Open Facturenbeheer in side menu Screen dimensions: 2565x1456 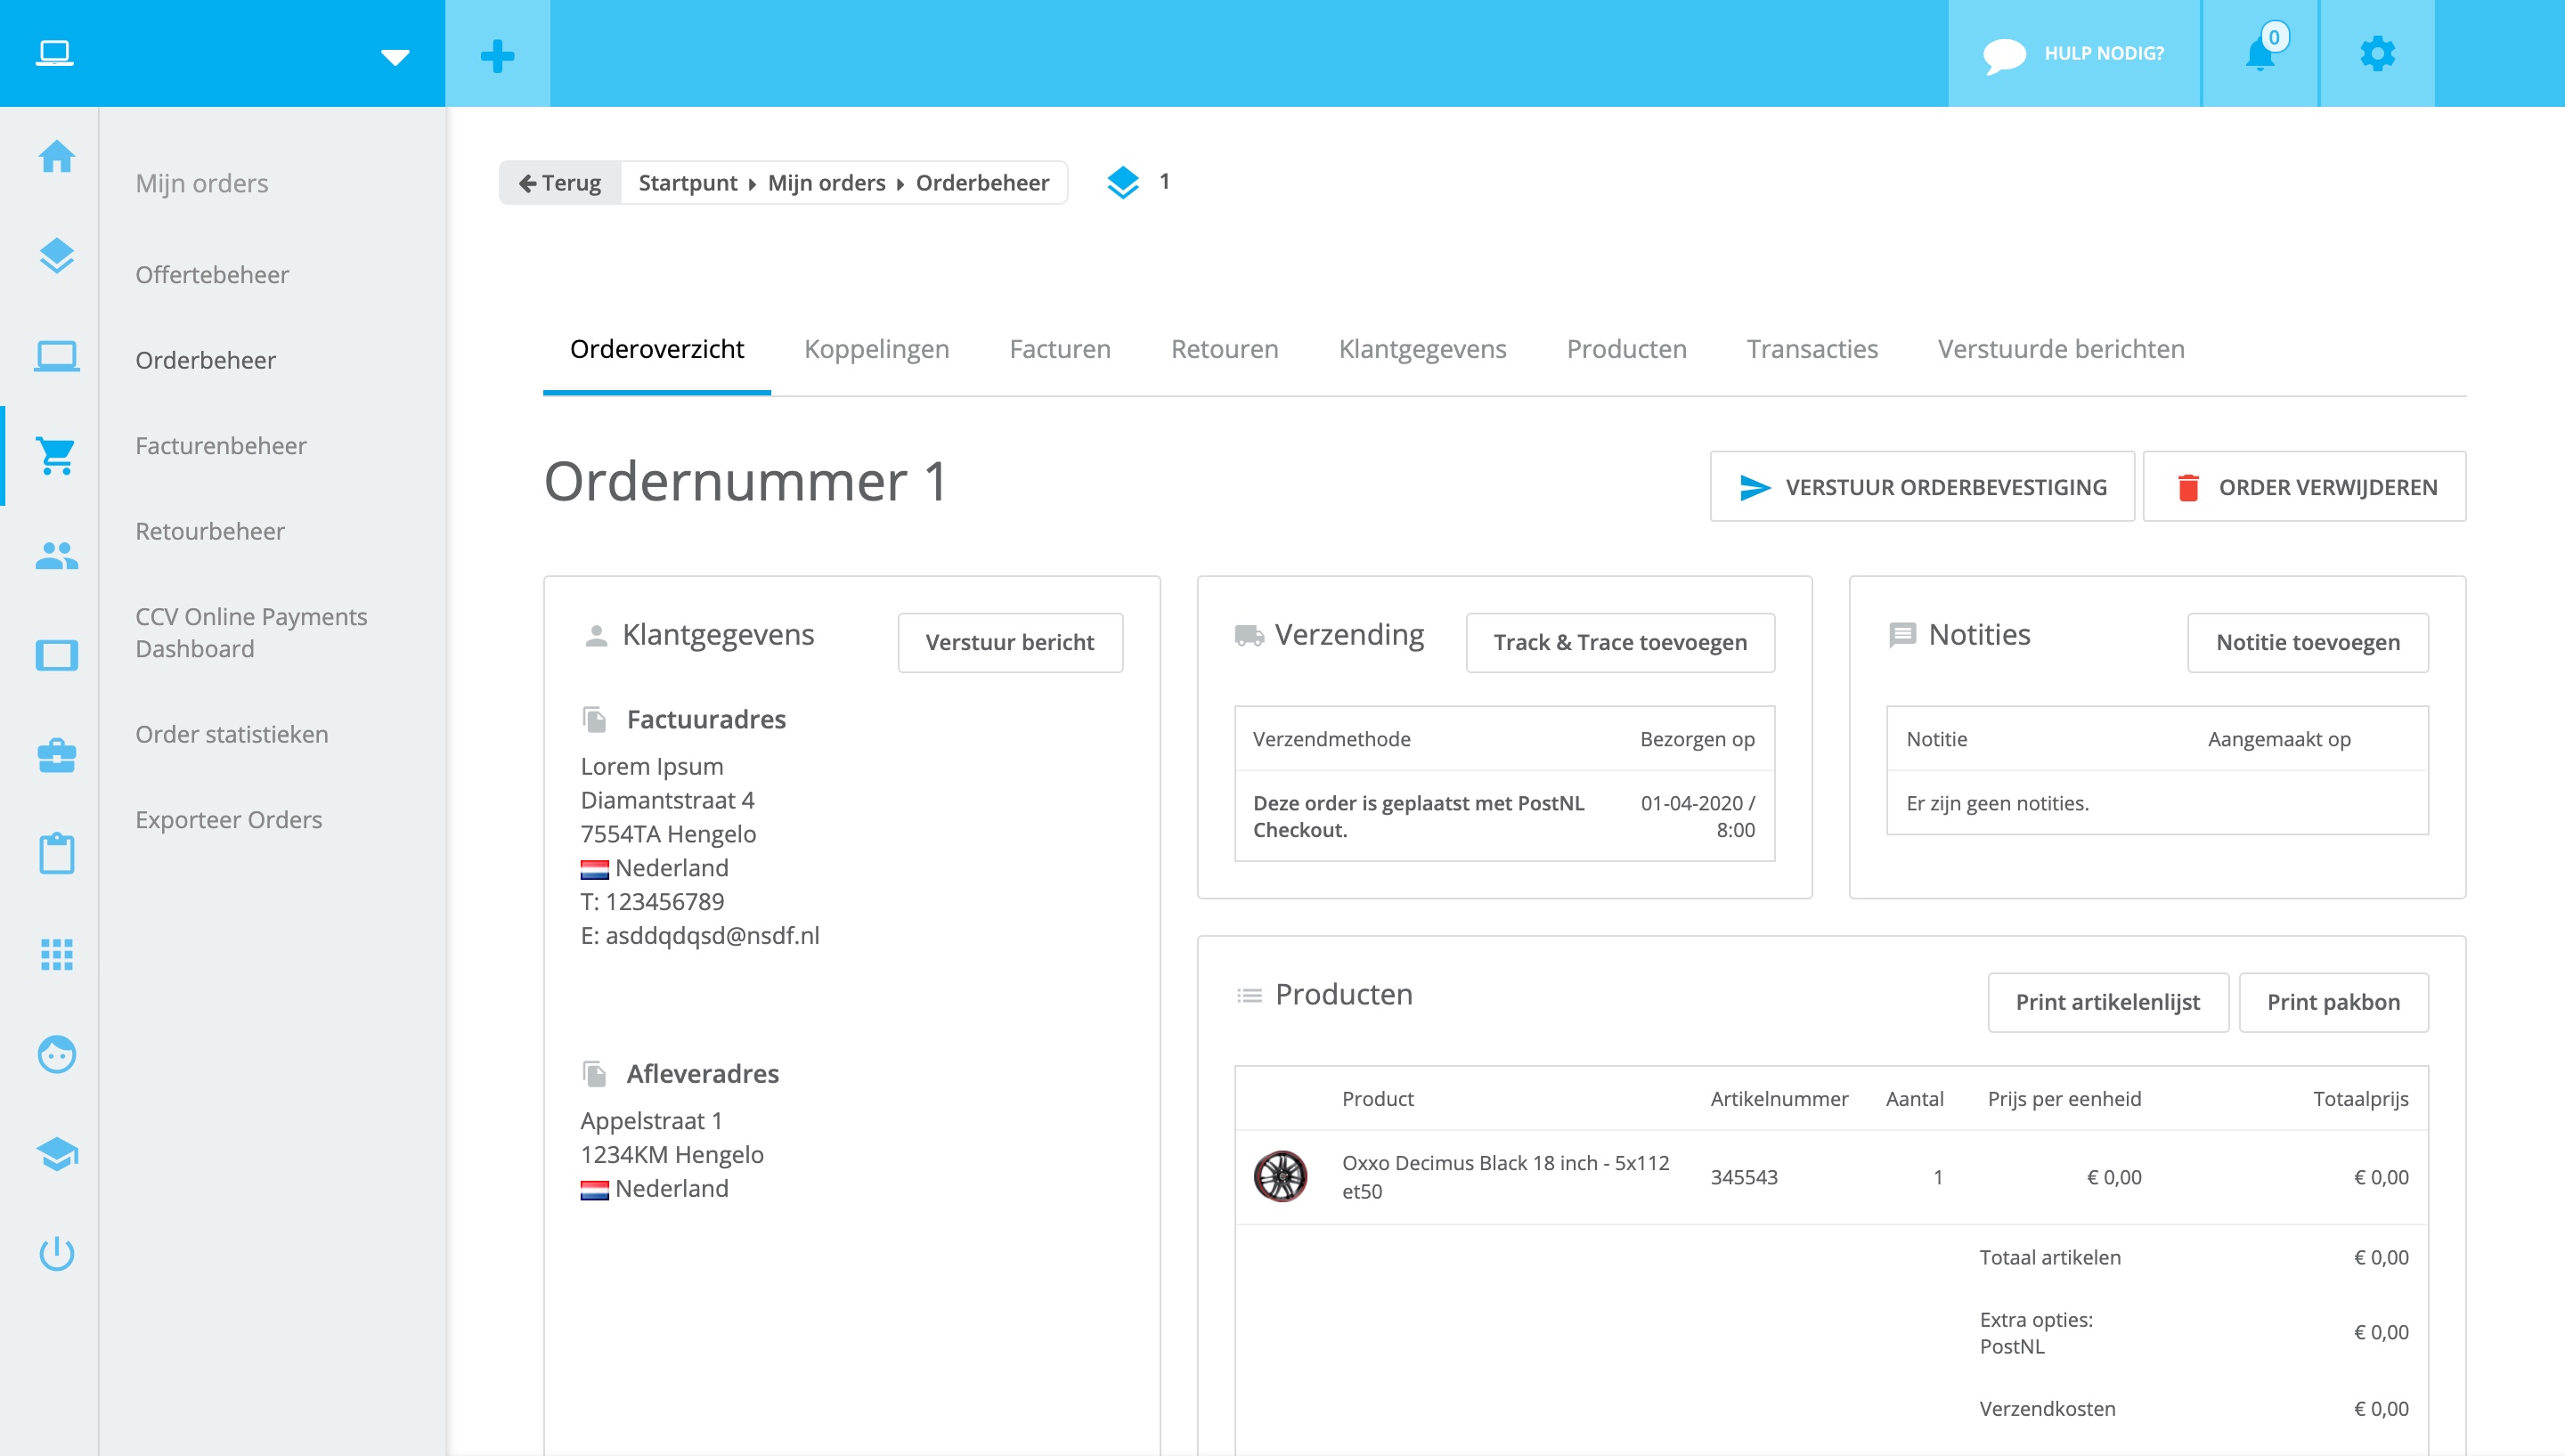click(221, 445)
